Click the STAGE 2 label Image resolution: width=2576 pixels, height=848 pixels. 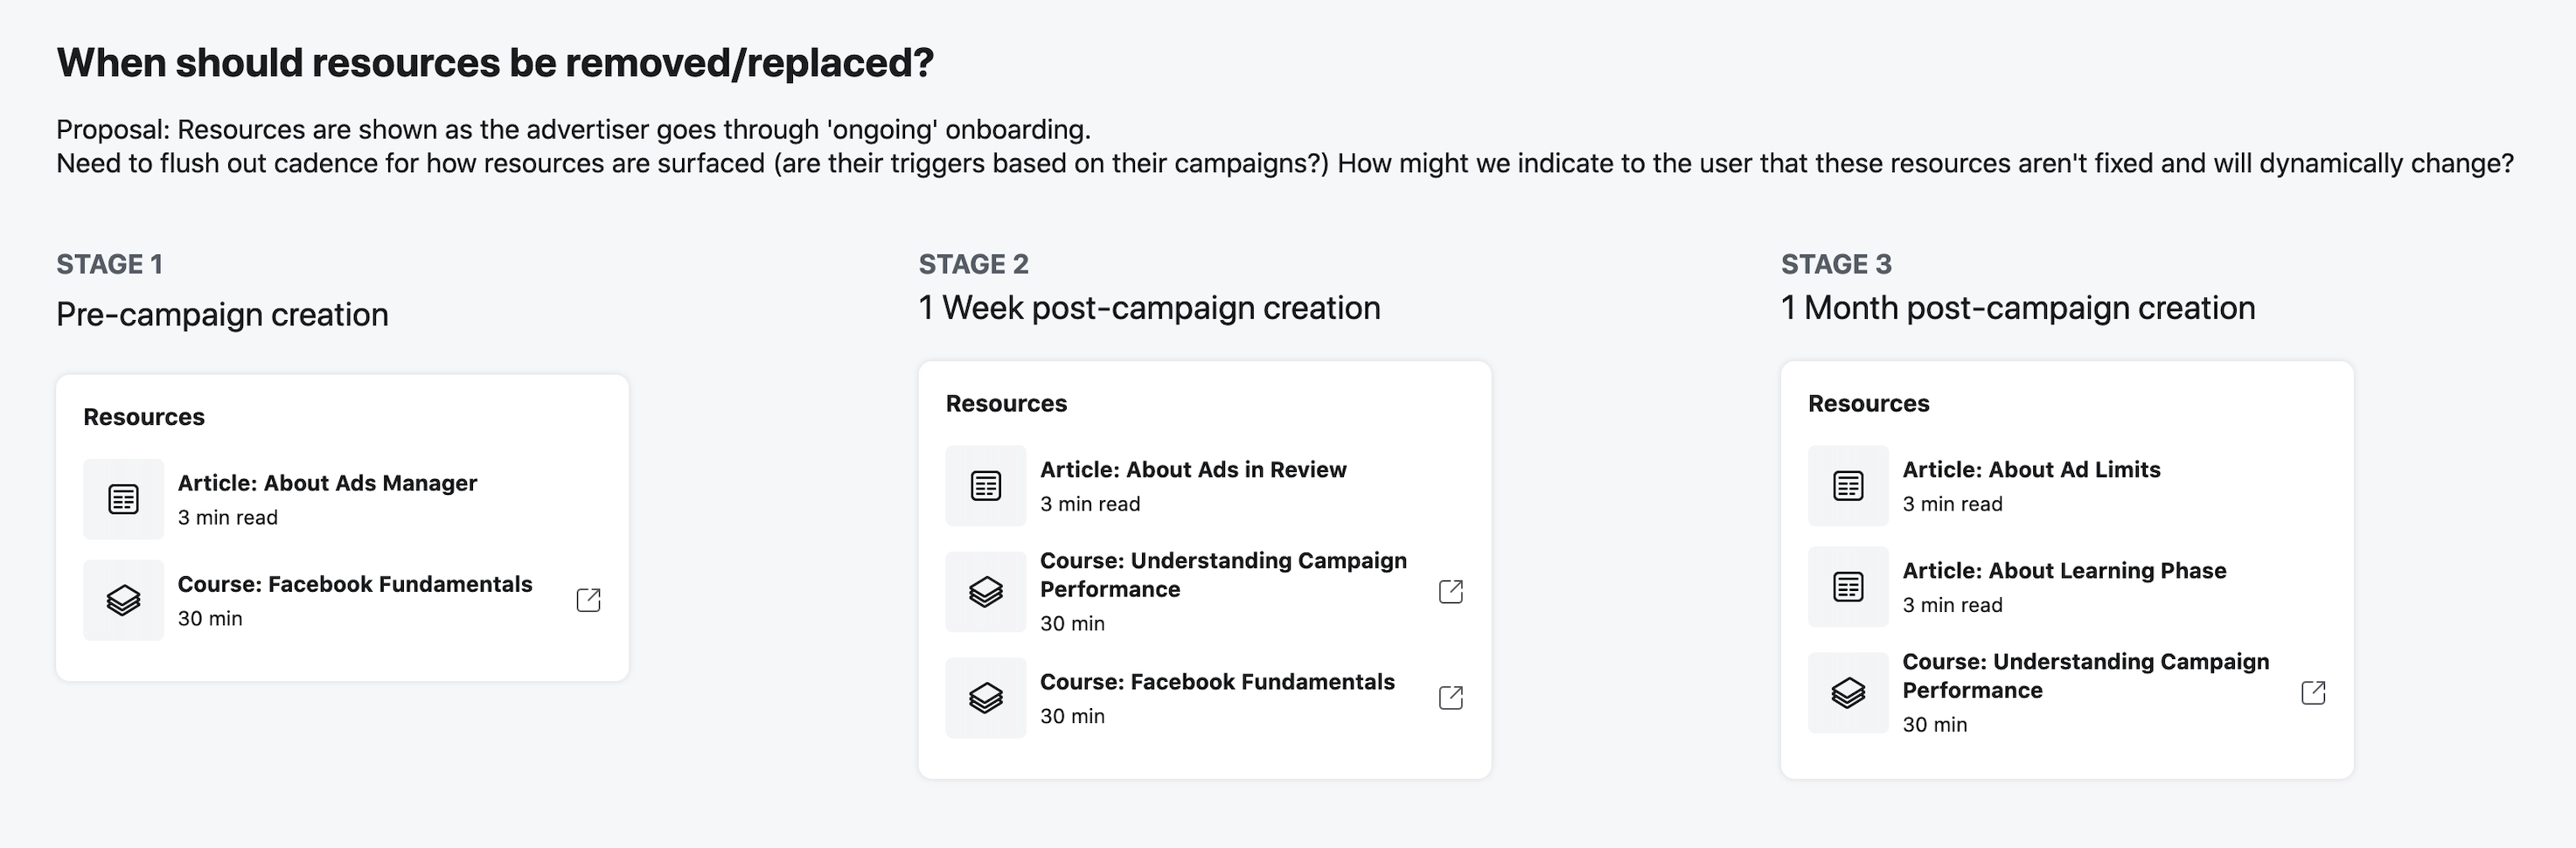[973, 264]
